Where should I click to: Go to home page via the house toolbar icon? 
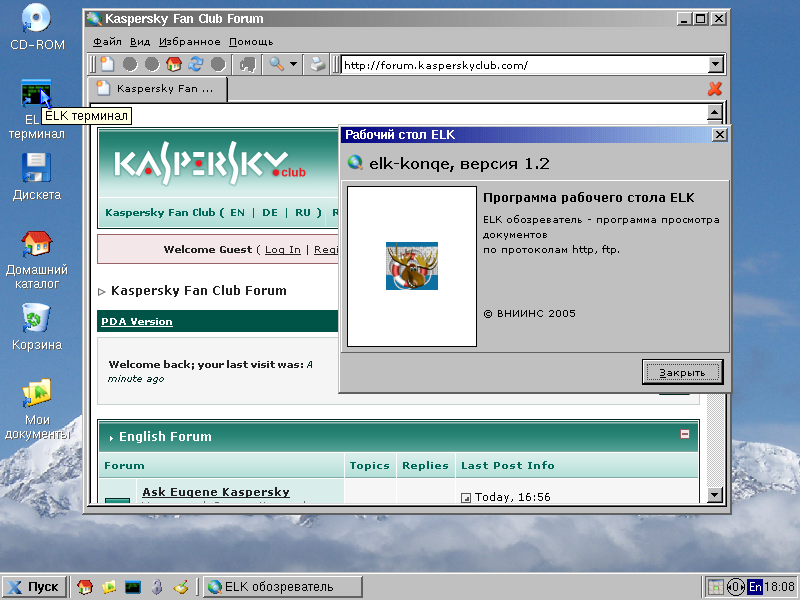[174, 64]
